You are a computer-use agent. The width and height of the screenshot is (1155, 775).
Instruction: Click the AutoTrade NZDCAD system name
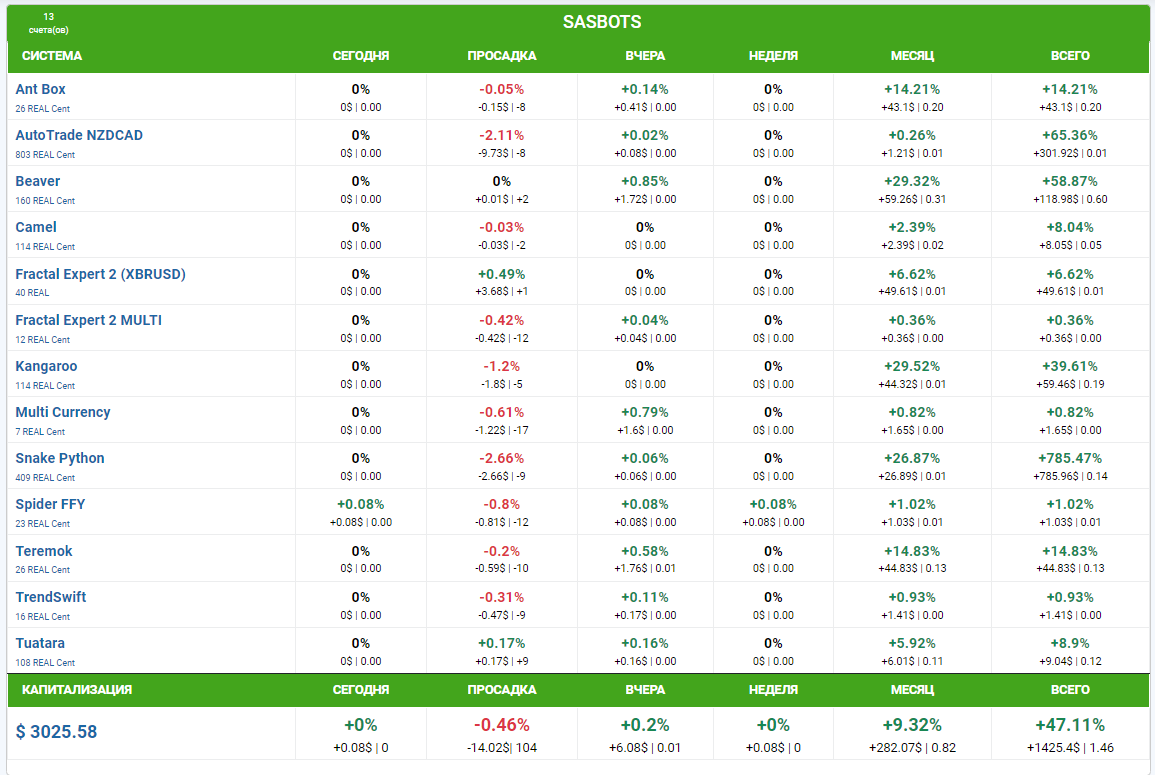pyautogui.click(x=79, y=135)
